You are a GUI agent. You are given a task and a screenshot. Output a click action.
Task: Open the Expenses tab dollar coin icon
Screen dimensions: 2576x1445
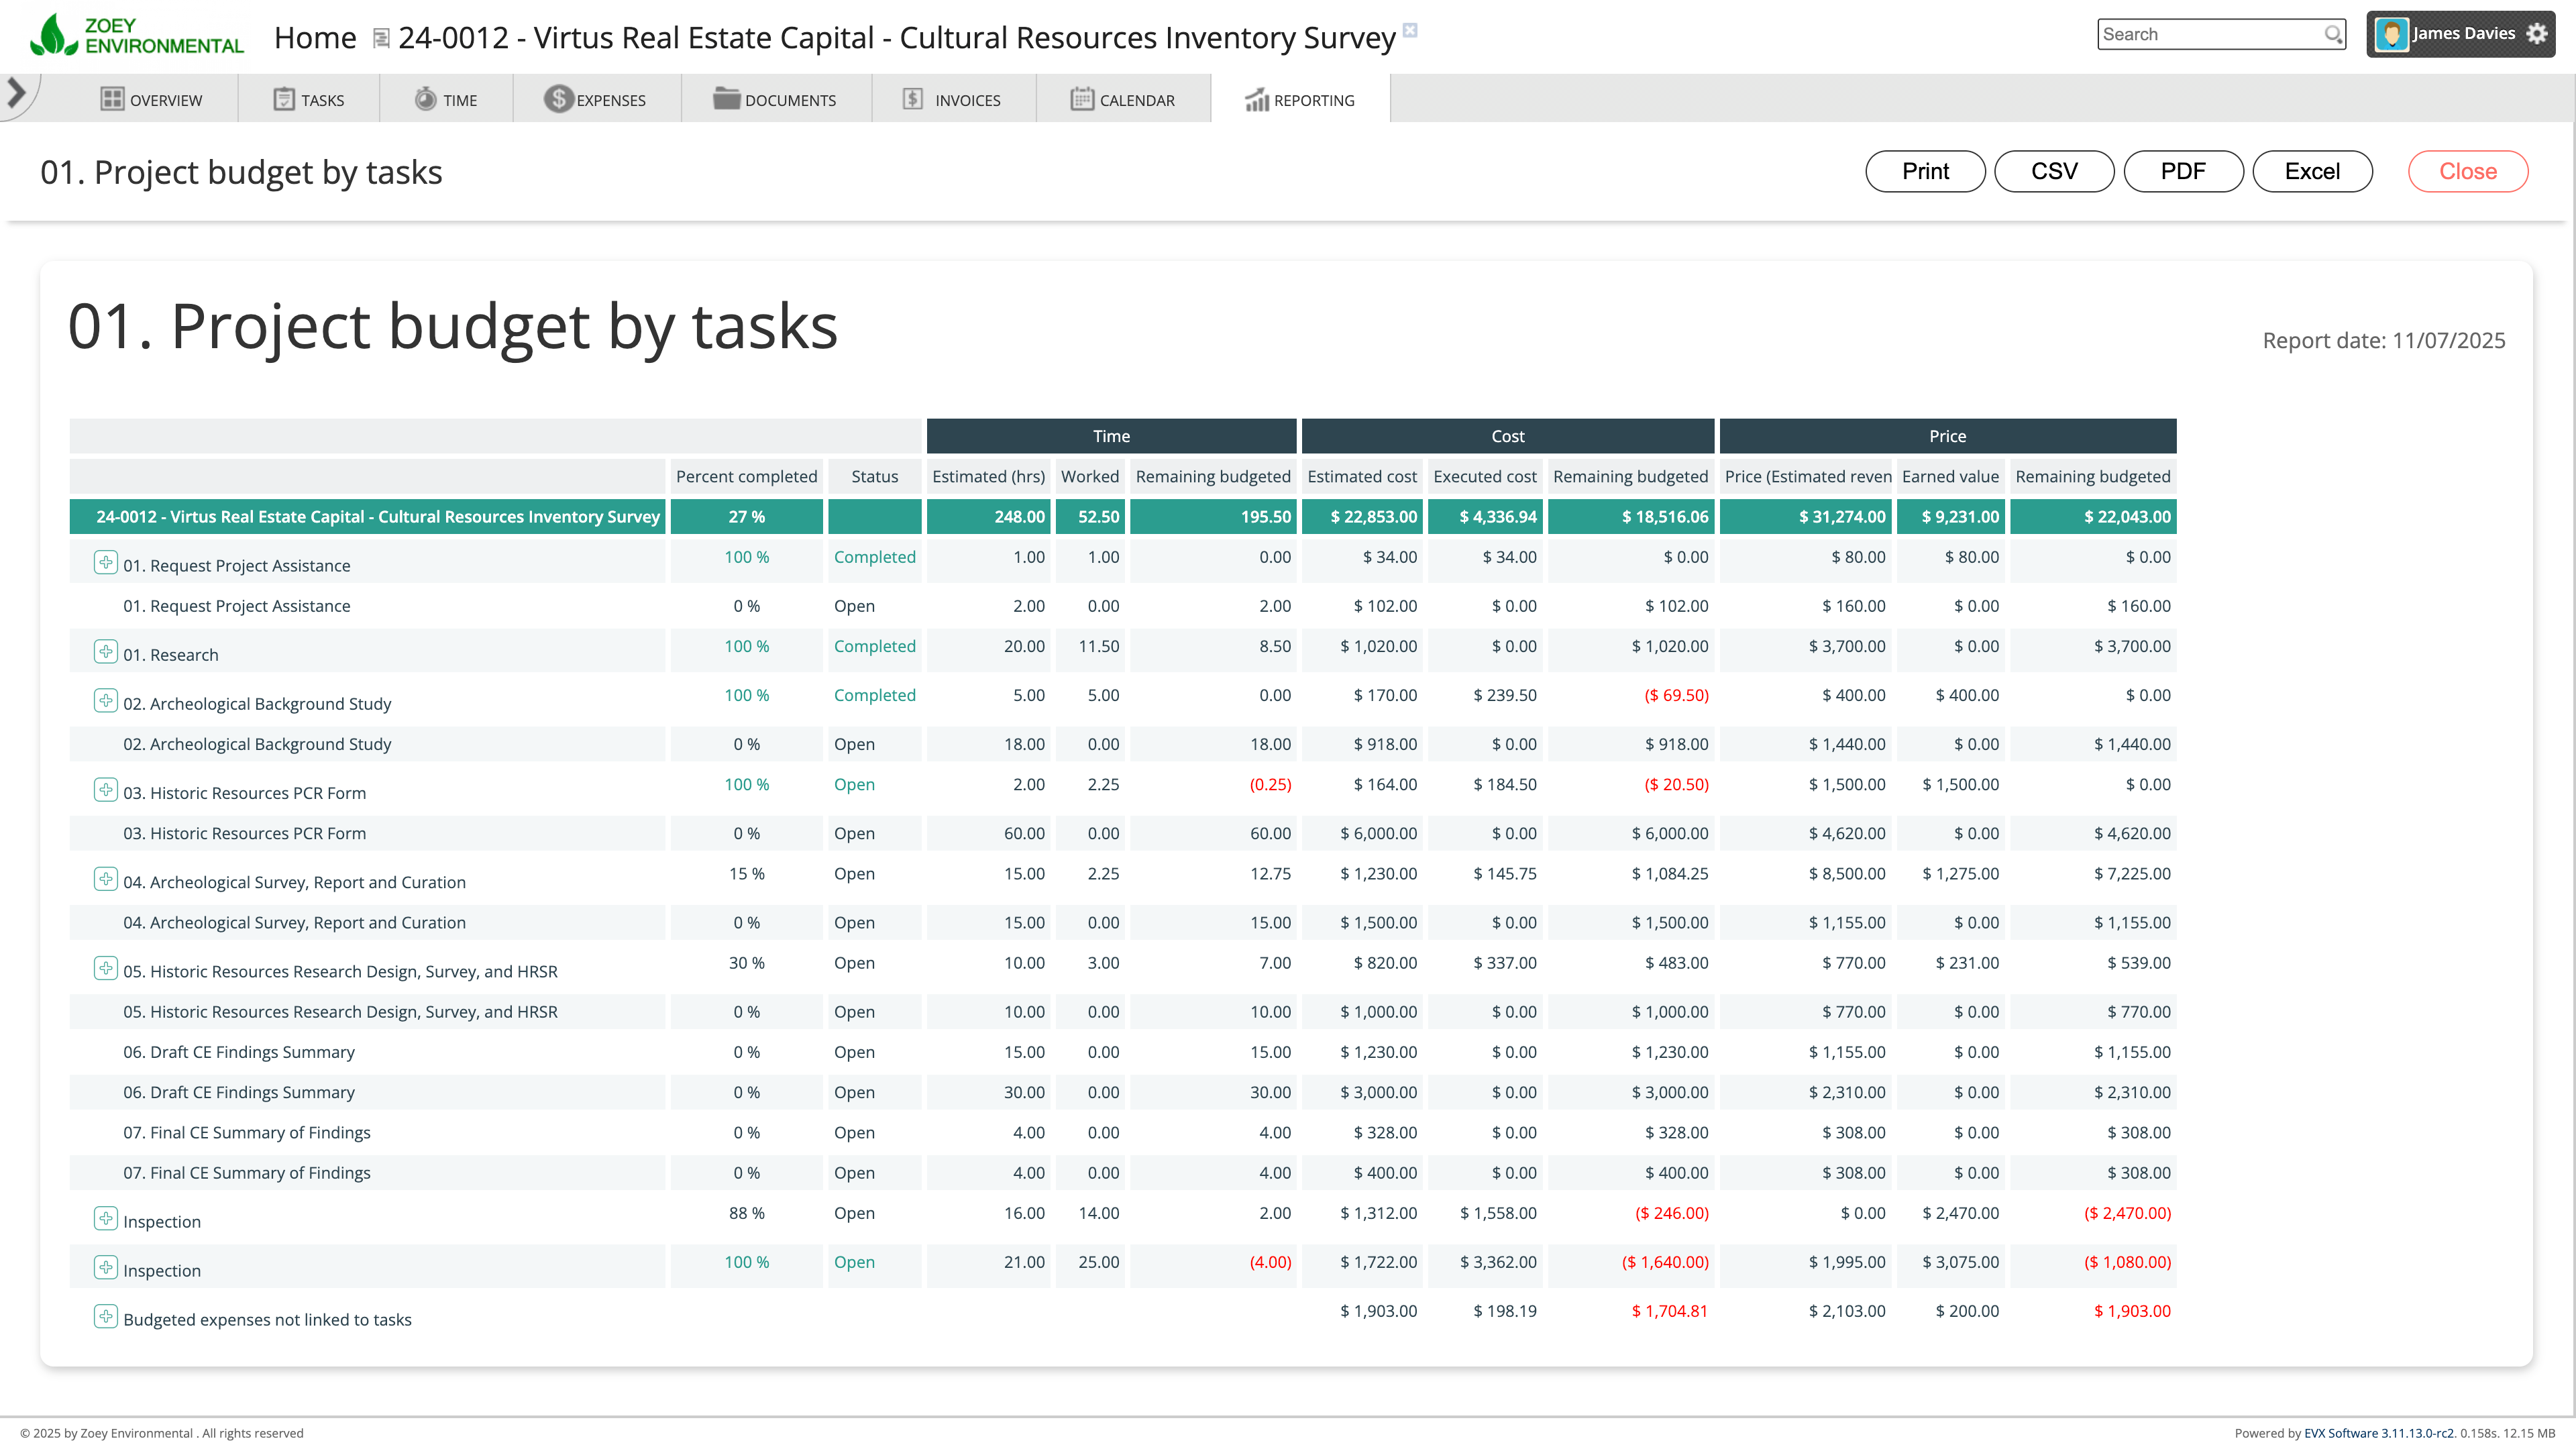pos(558,99)
